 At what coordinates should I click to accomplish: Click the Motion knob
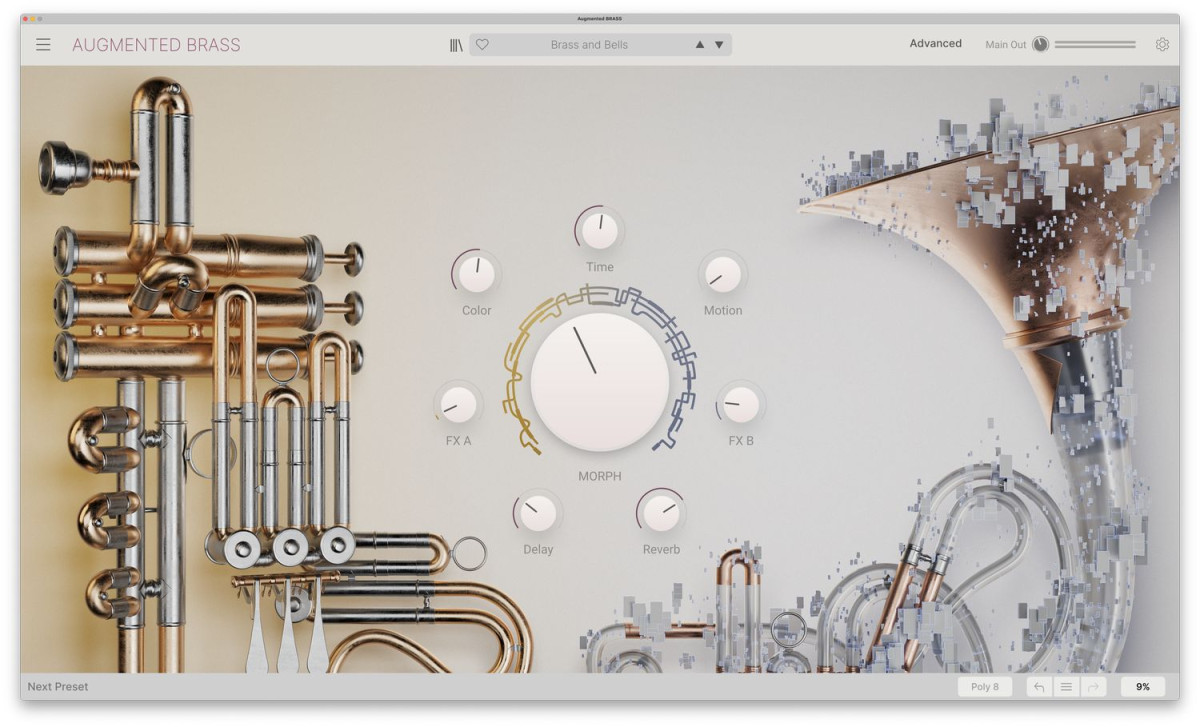click(x=723, y=273)
